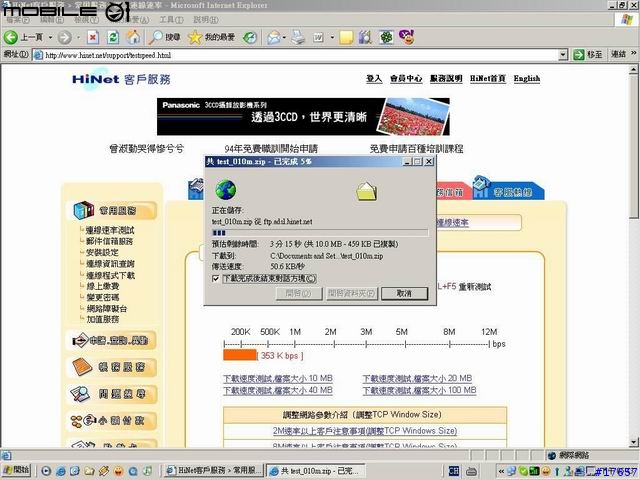Switch to test_010m.zip download taskbar window
The height and width of the screenshot is (480, 640).
pos(315,471)
